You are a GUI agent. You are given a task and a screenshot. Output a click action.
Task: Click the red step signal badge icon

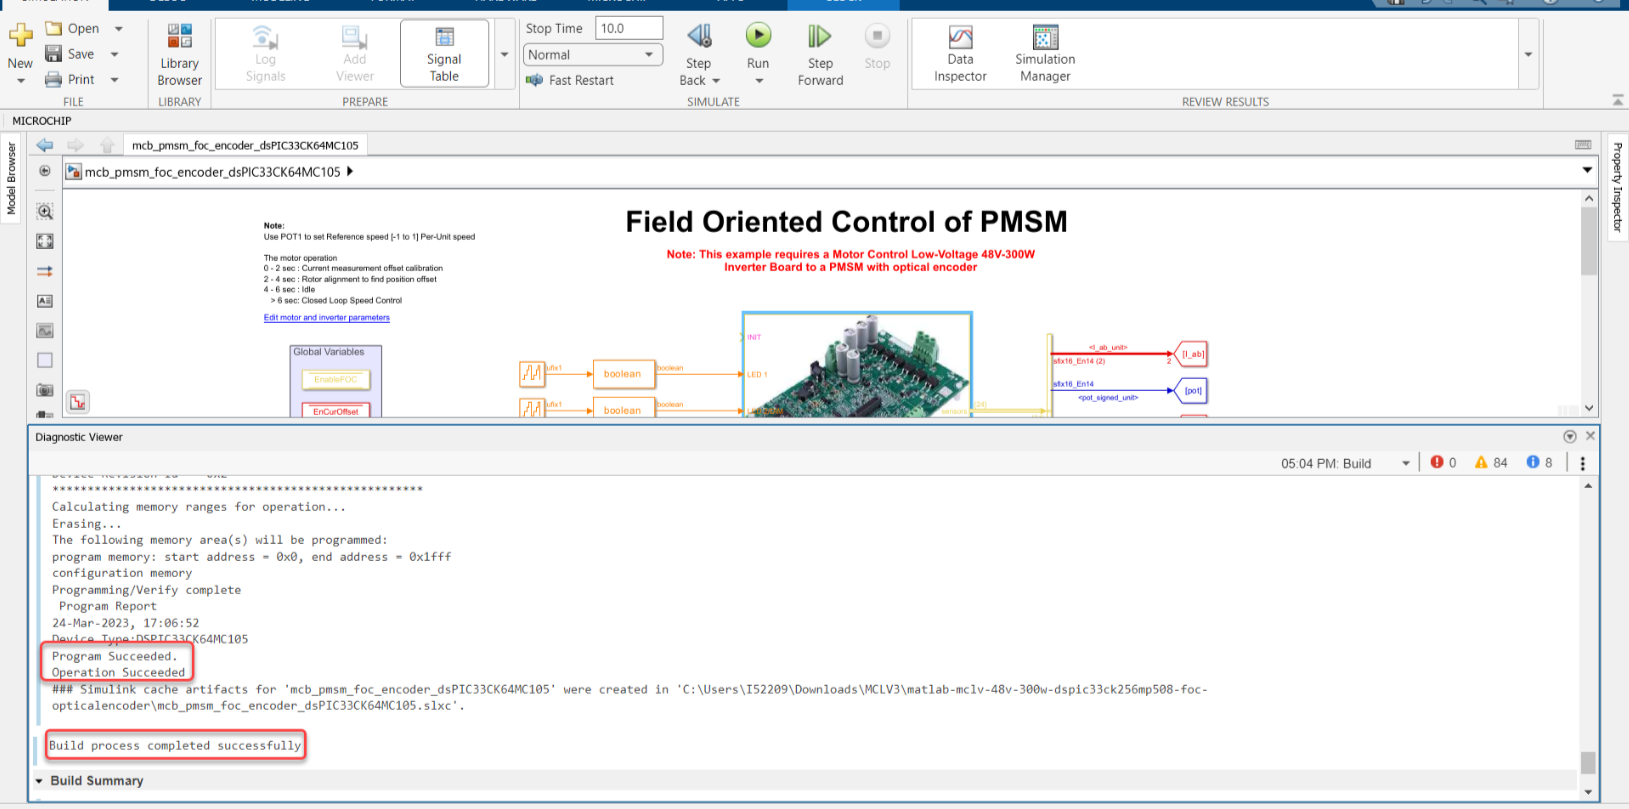(78, 402)
